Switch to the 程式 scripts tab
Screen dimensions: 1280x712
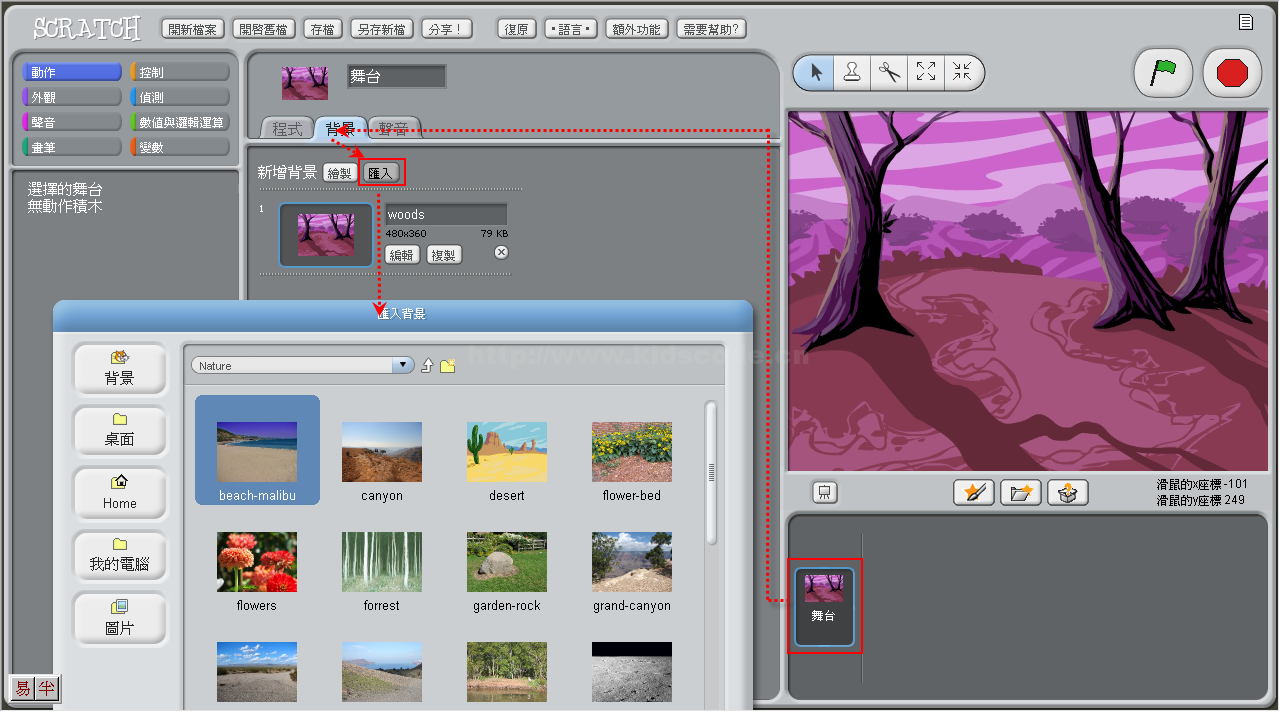tap(287, 129)
